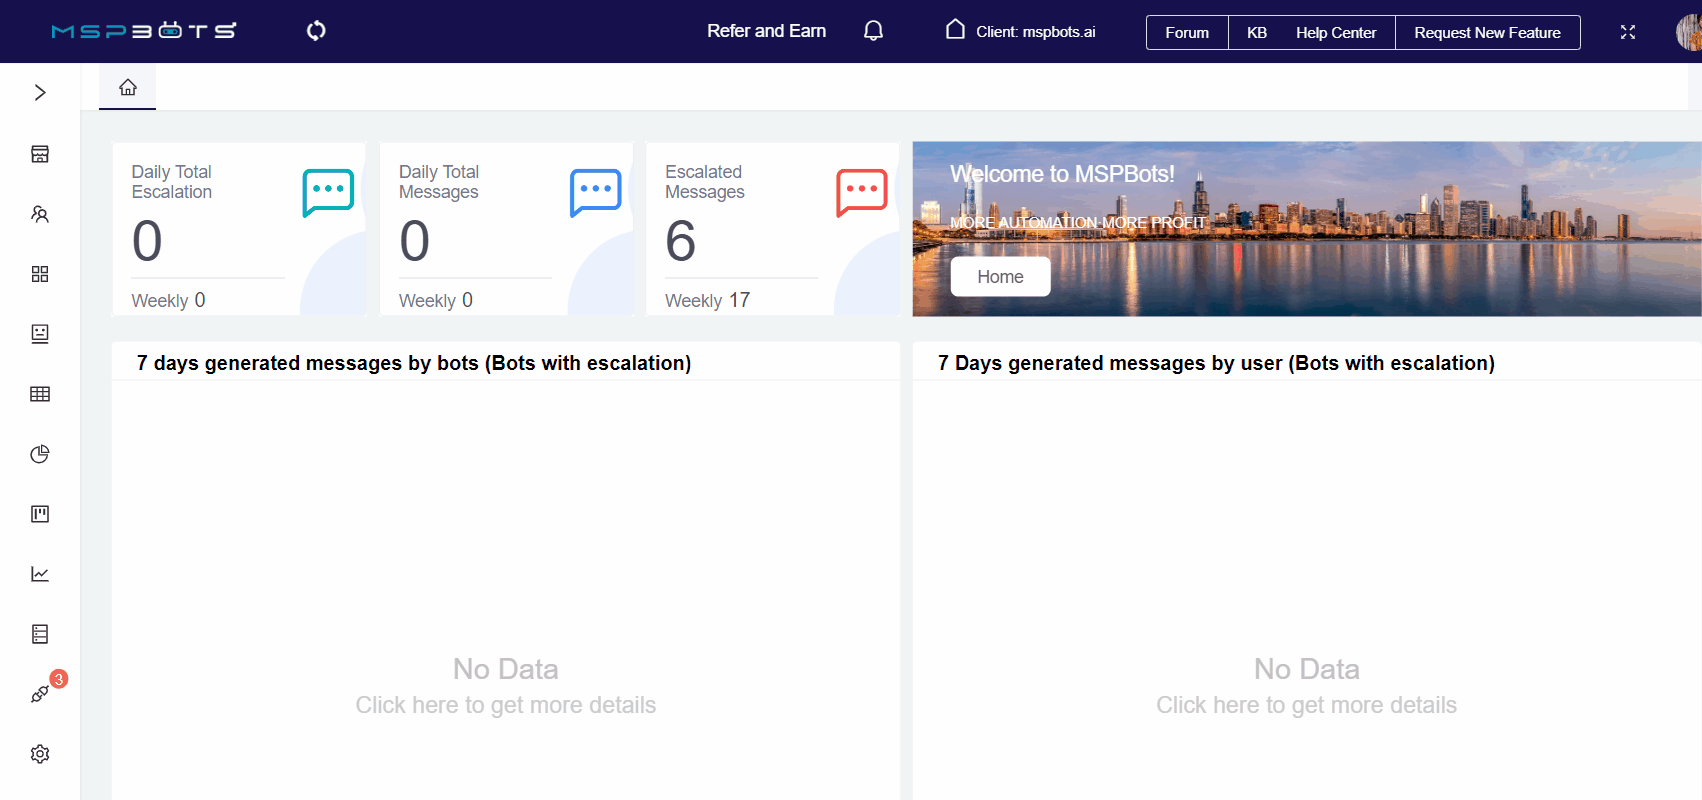Image resolution: width=1702 pixels, height=800 pixels.
Task: Click Weekly 0 under Daily Total Messages
Action: point(436,300)
